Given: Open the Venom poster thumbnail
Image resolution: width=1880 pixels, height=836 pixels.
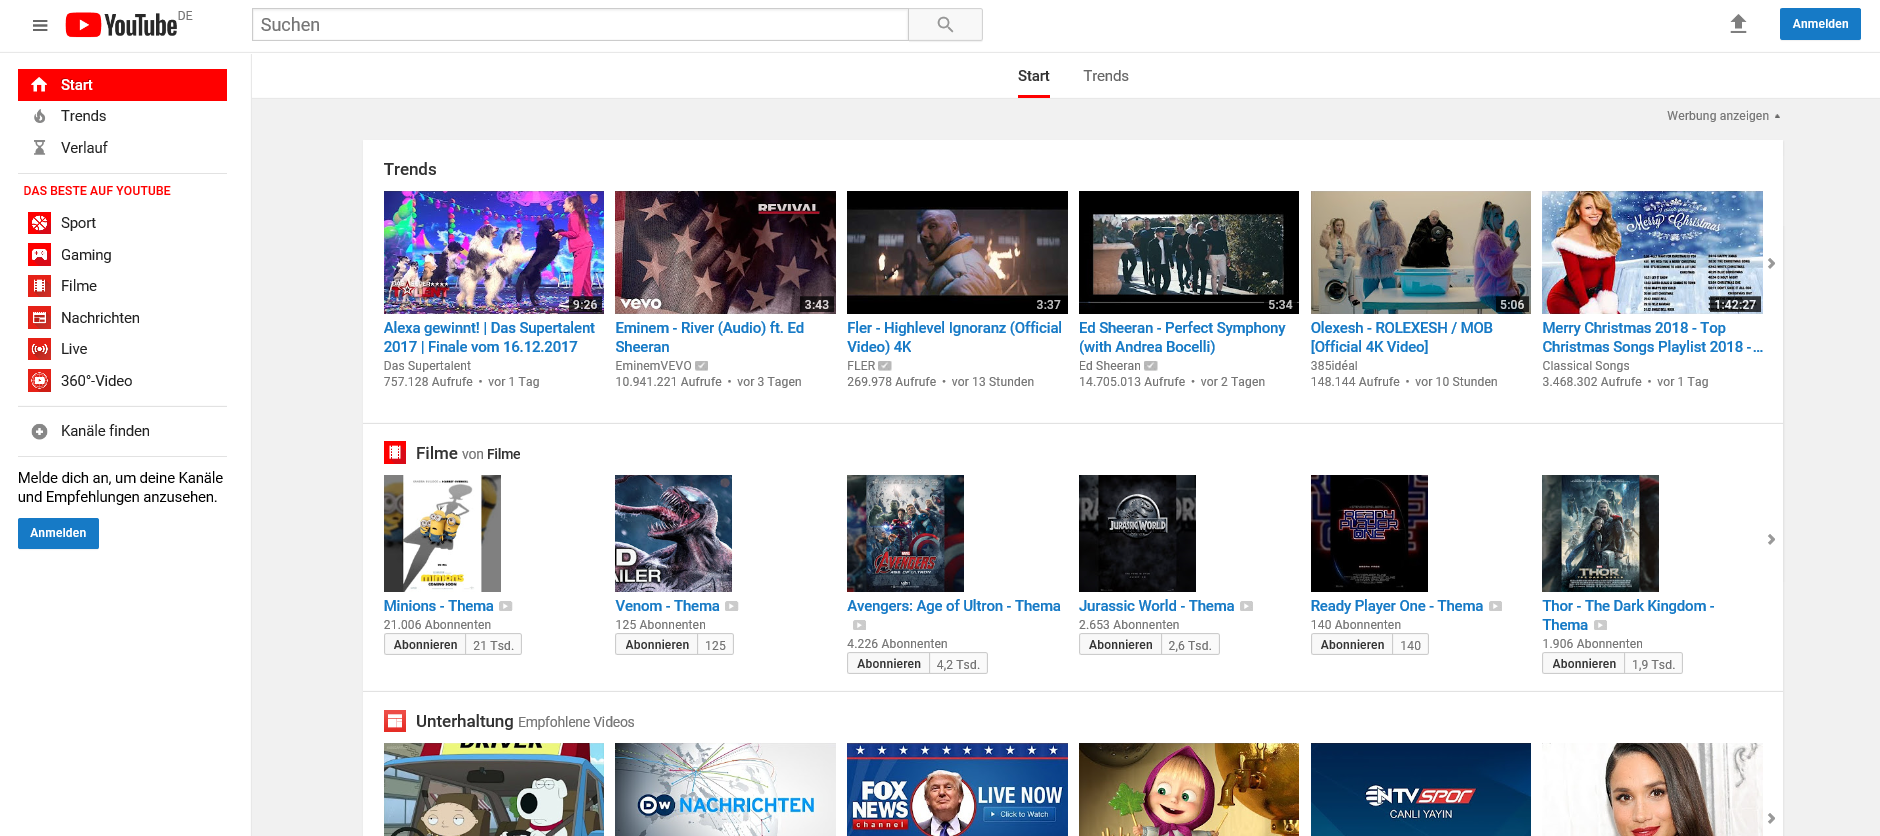Looking at the screenshot, I should pyautogui.click(x=673, y=533).
